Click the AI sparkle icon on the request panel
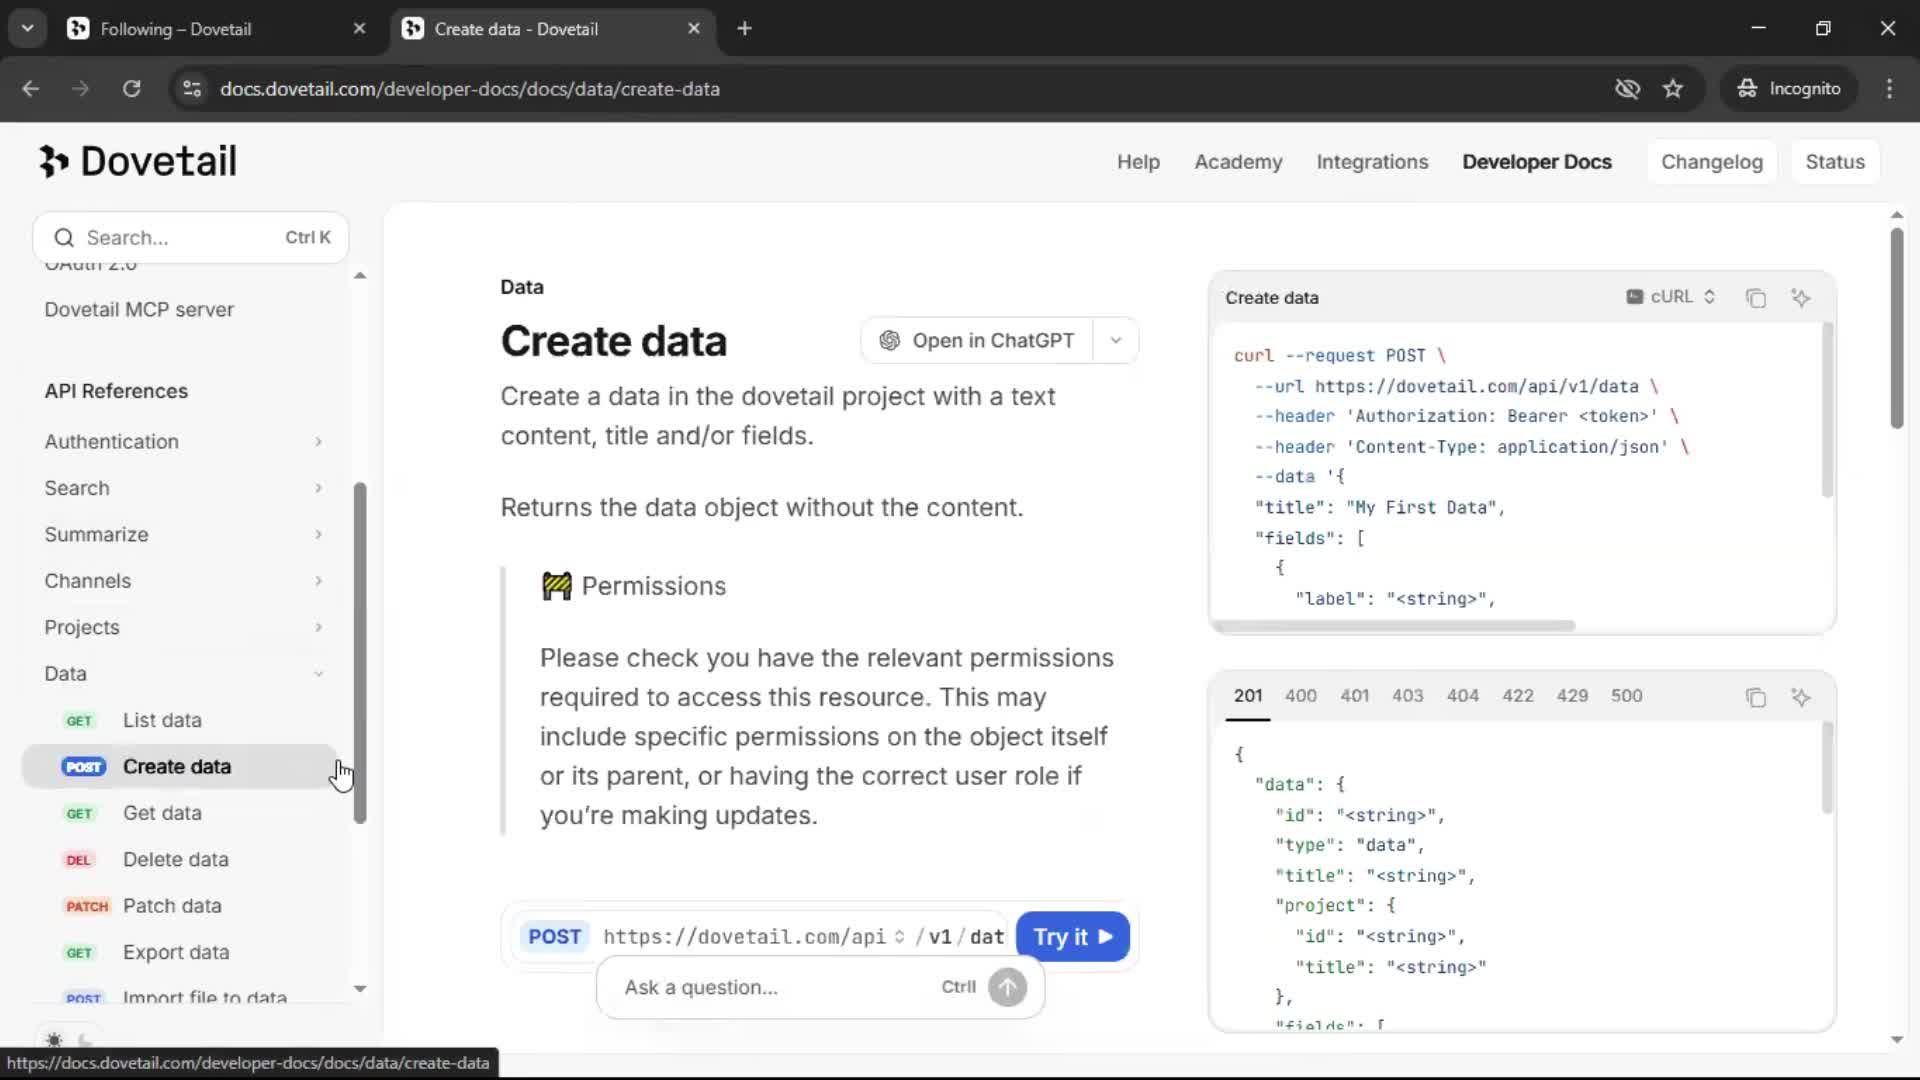Screen dimensions: 1920x1080 click(x=1801, y=298)
